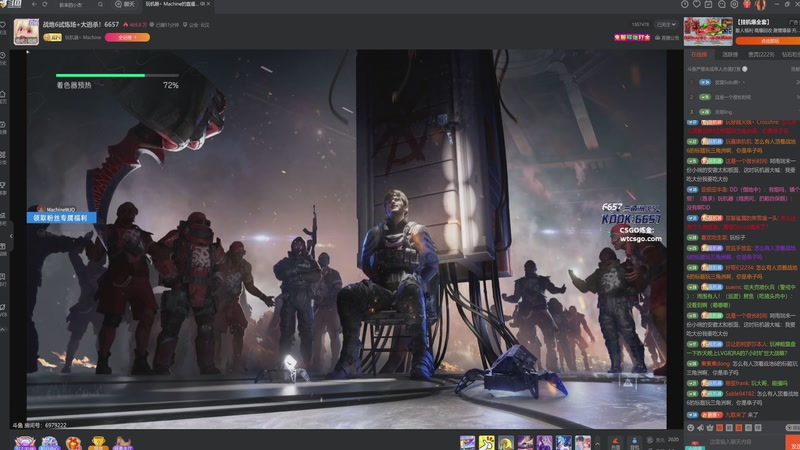Click the orange send button
800x450 pixels.
tap(792, 442)
